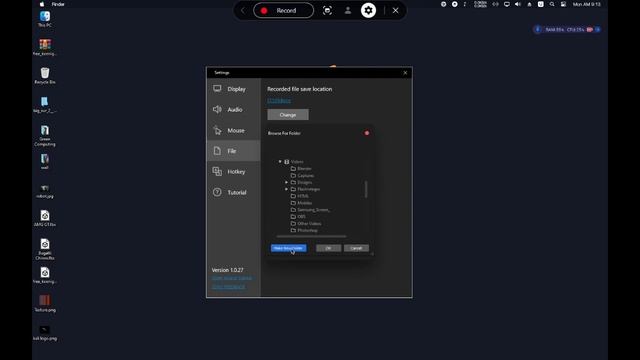This screenshot has width=640, height=360.
Task: Select the Green Computing desktop icon
Action: click(x=45, y=136)
